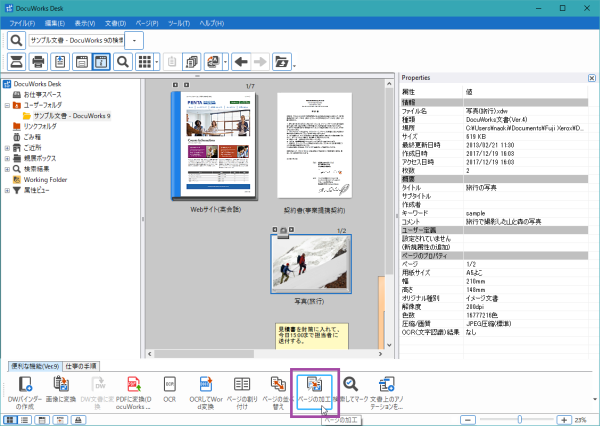
Task: Click the 画像に変換 tool icon
Action: pos(61,383)
